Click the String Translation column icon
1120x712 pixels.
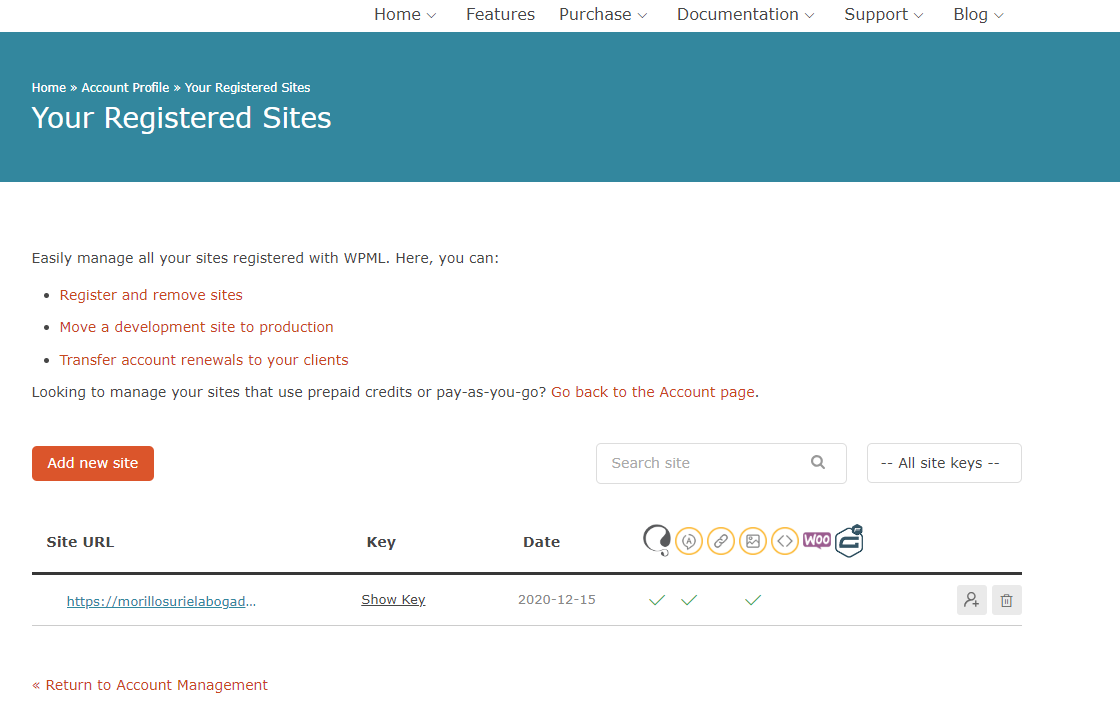[x=688, y=541]
